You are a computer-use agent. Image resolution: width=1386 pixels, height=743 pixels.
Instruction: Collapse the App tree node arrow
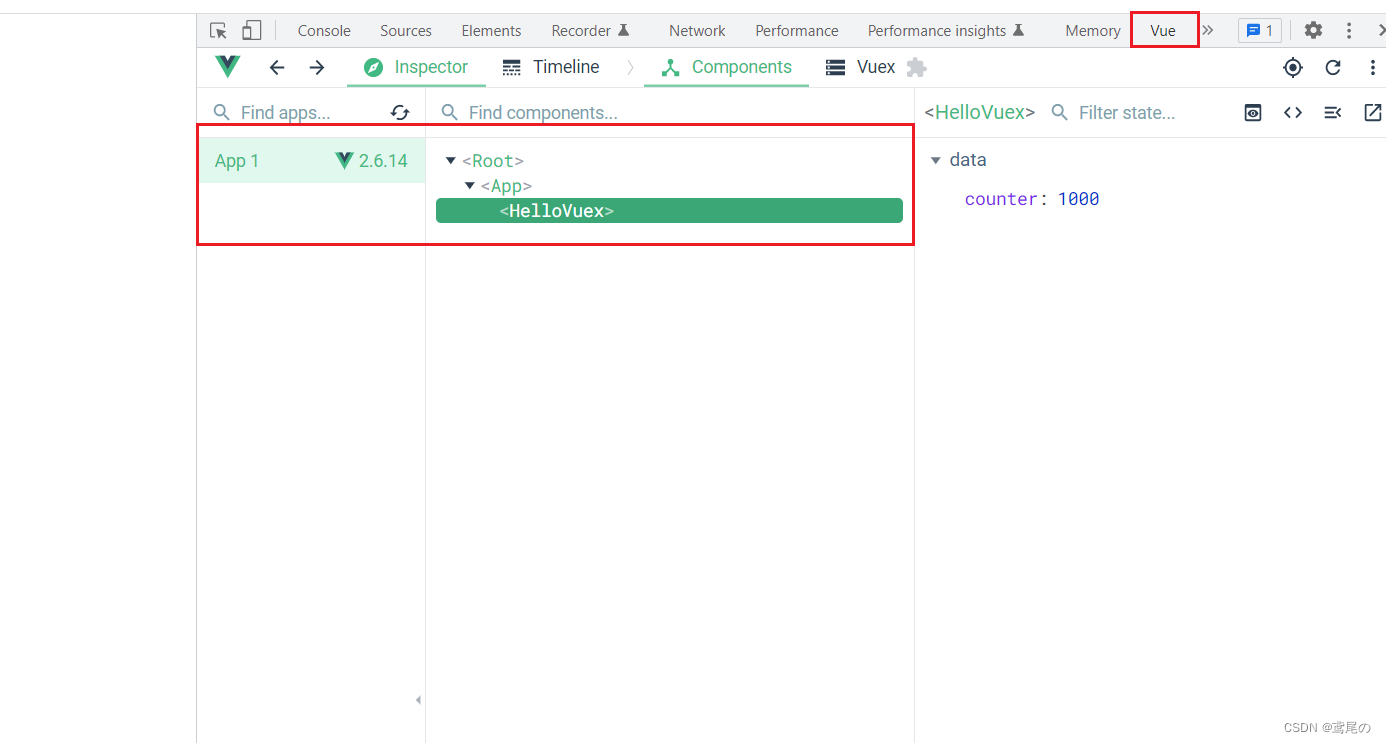[469, 186]
